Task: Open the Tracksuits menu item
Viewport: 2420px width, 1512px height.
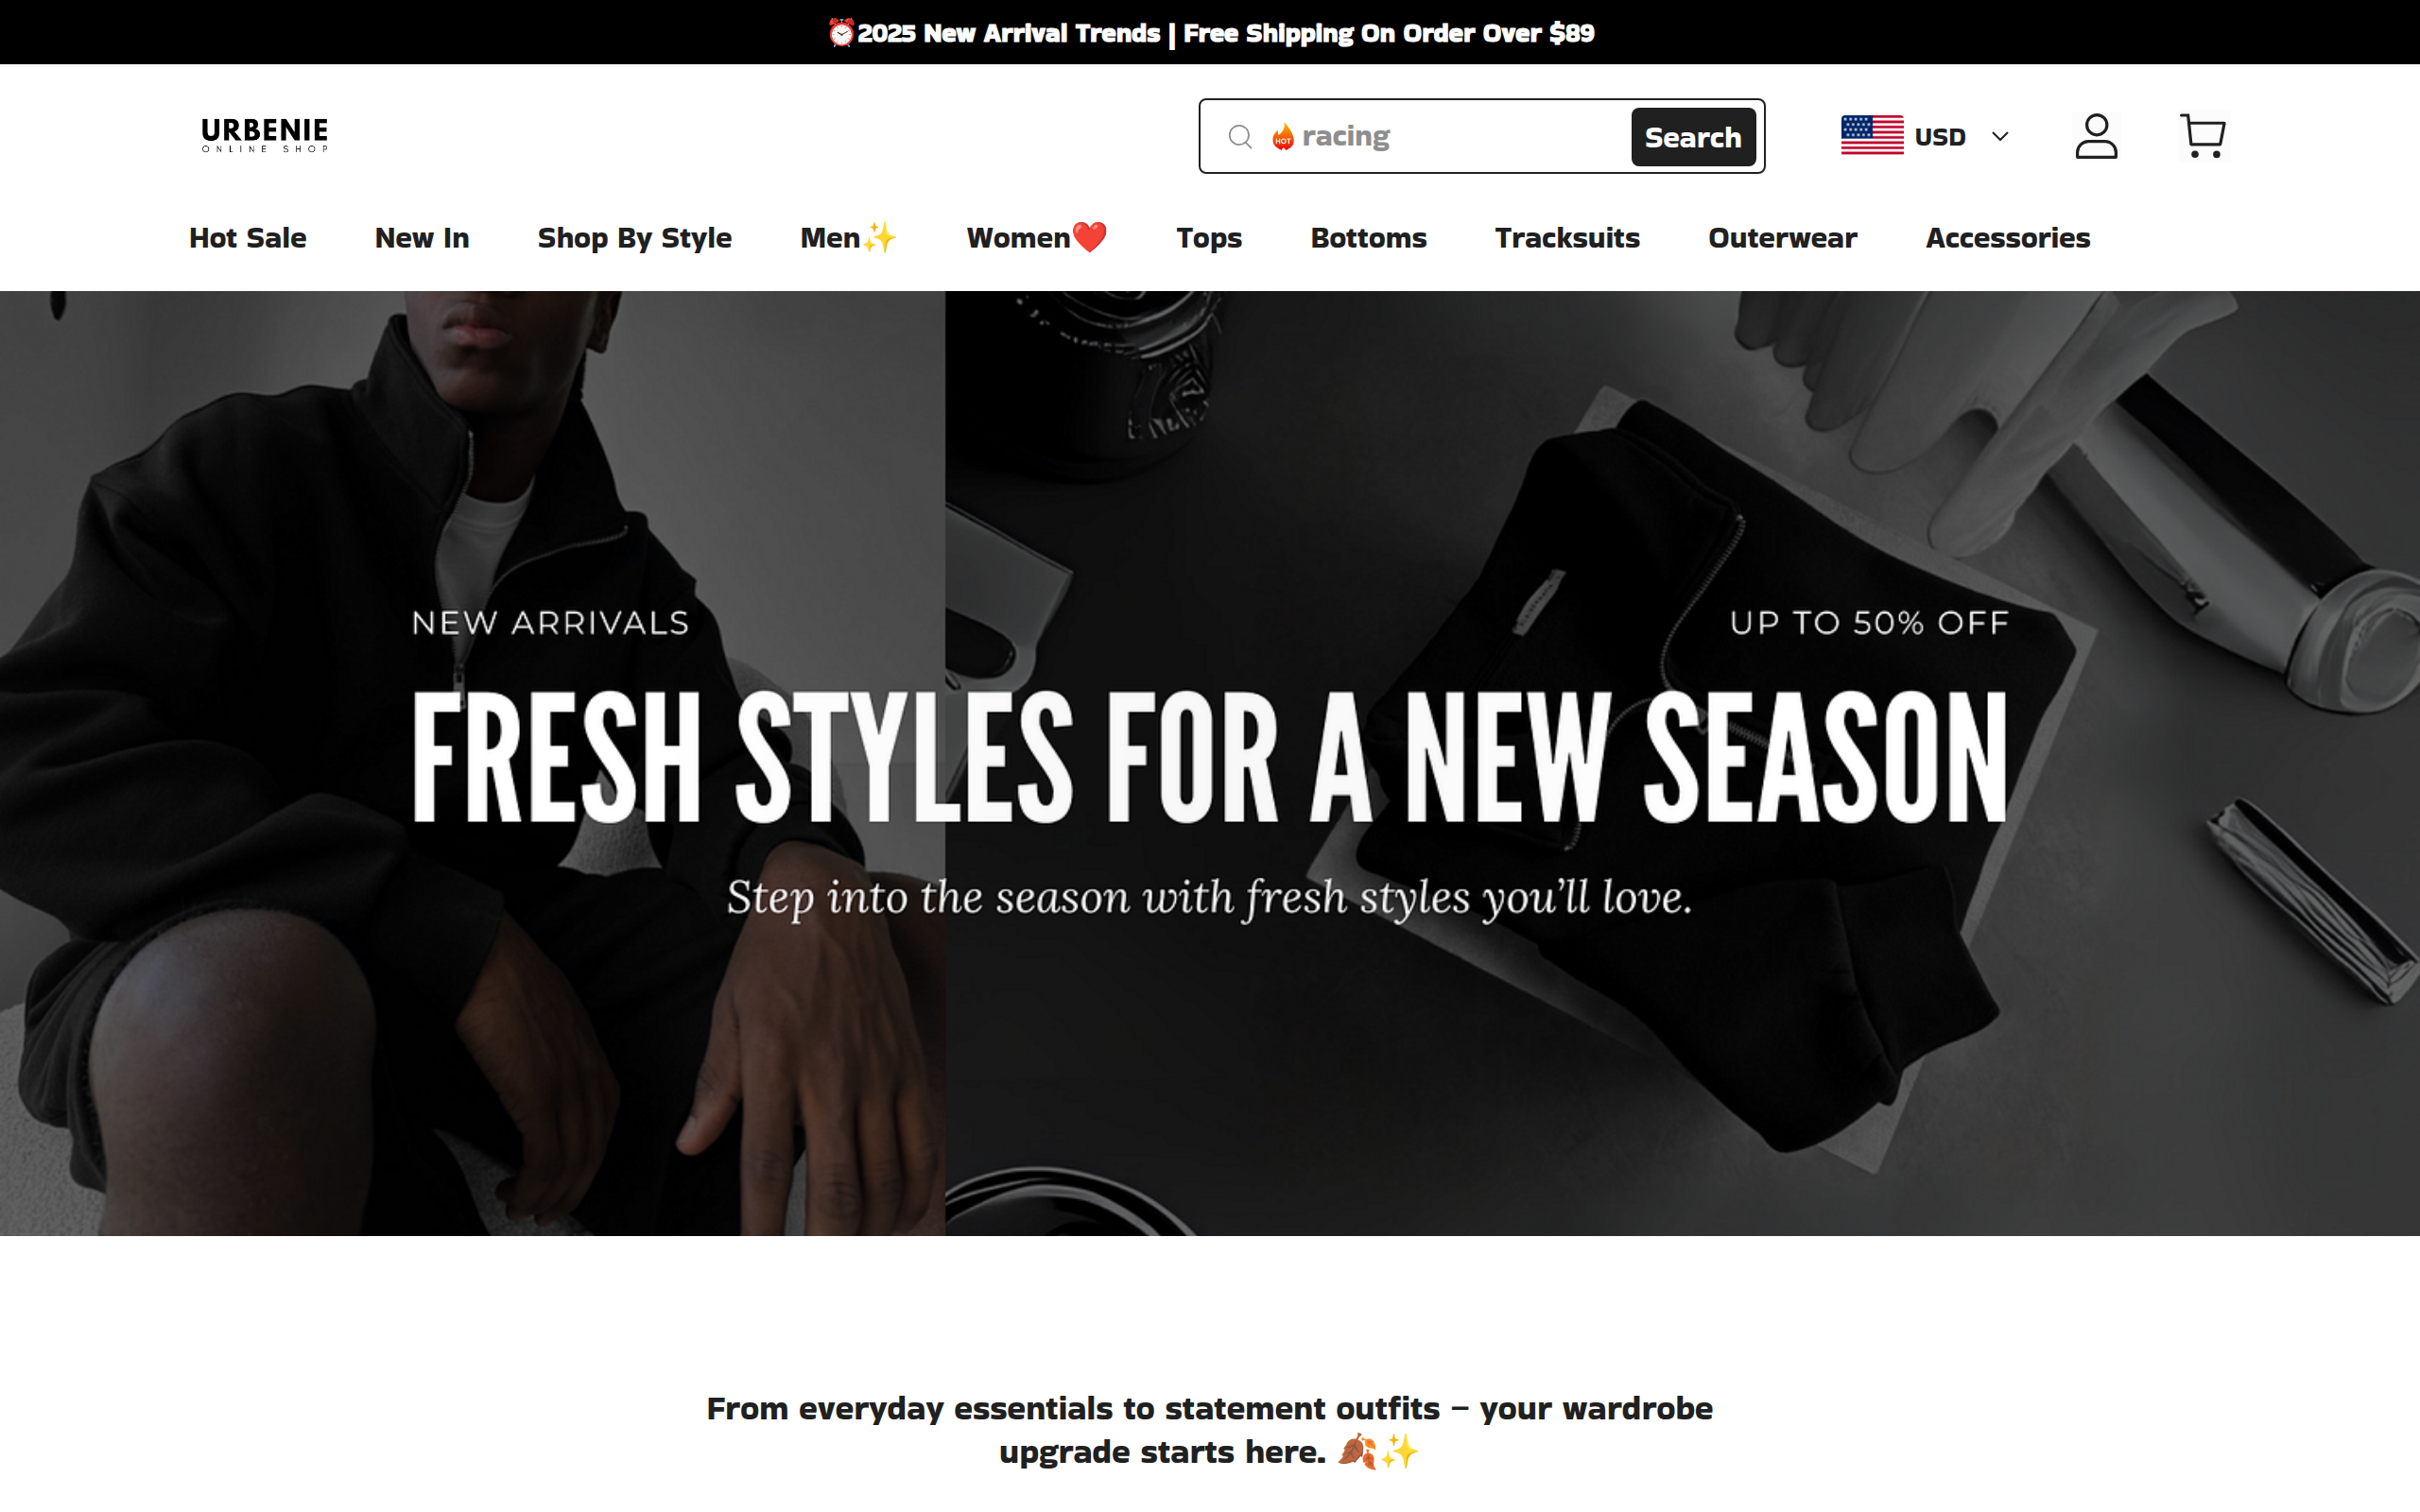Action: pyautogui.click(x=1566, y=238)
